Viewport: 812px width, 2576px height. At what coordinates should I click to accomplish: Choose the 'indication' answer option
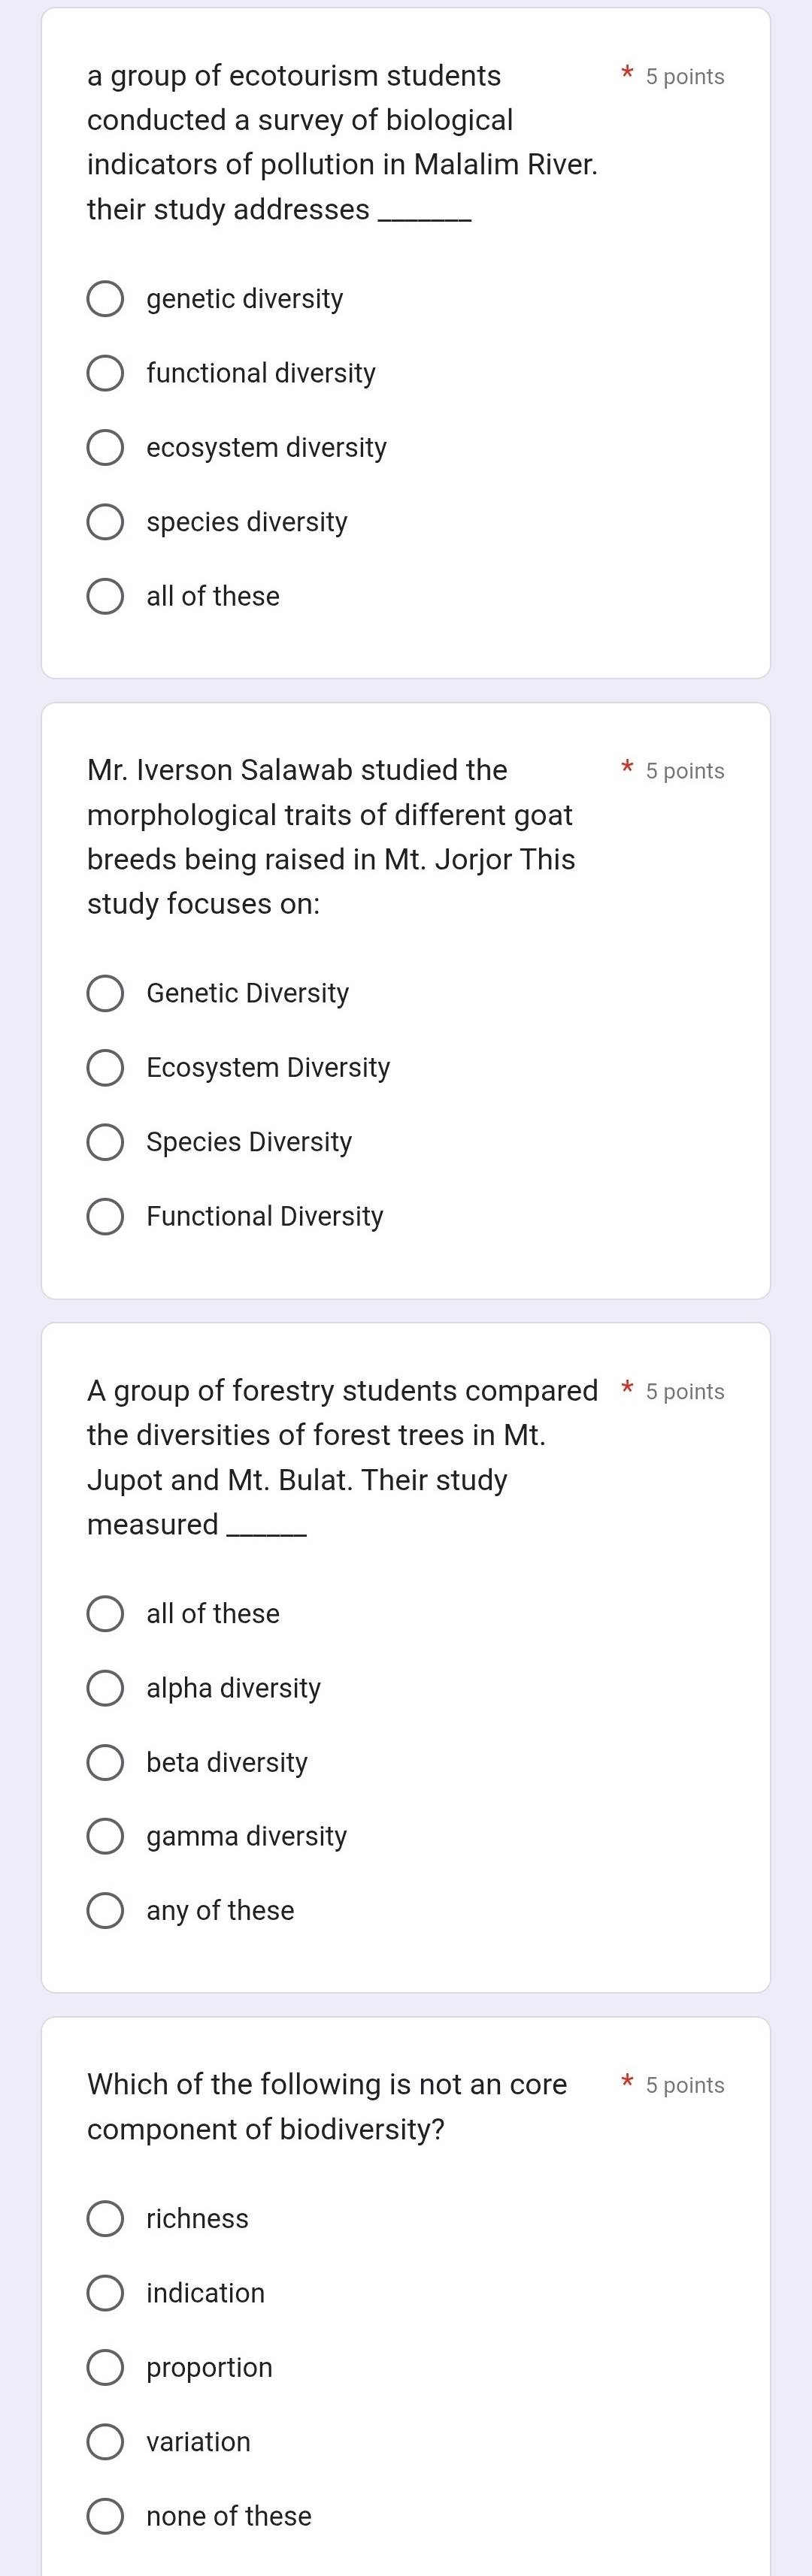[x=105, y=2293]
